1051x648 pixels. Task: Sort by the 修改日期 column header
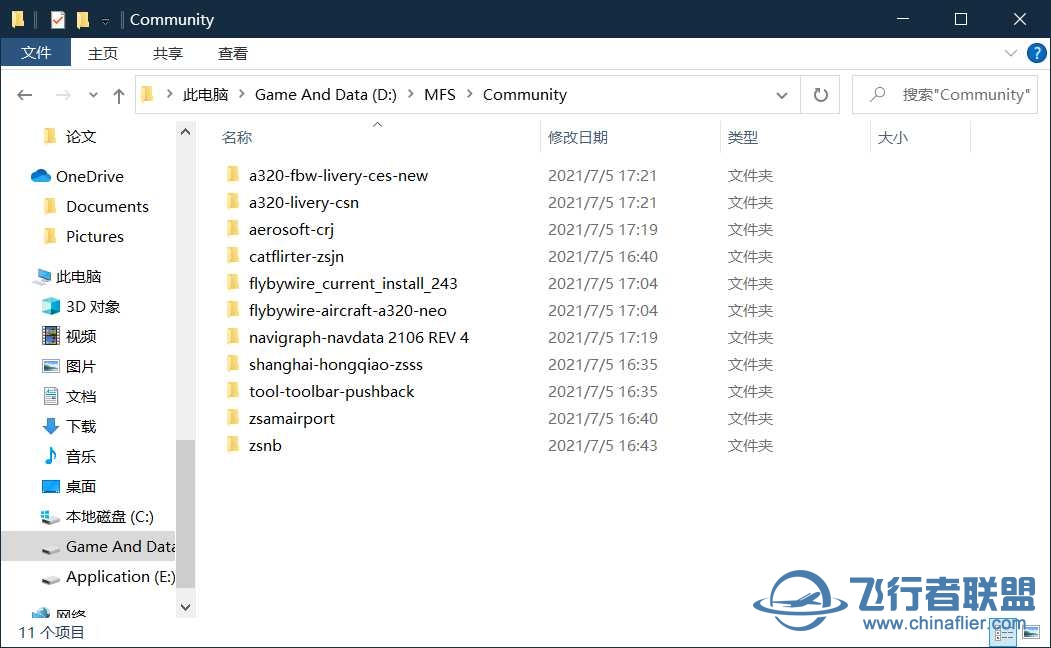pos(578,137)
